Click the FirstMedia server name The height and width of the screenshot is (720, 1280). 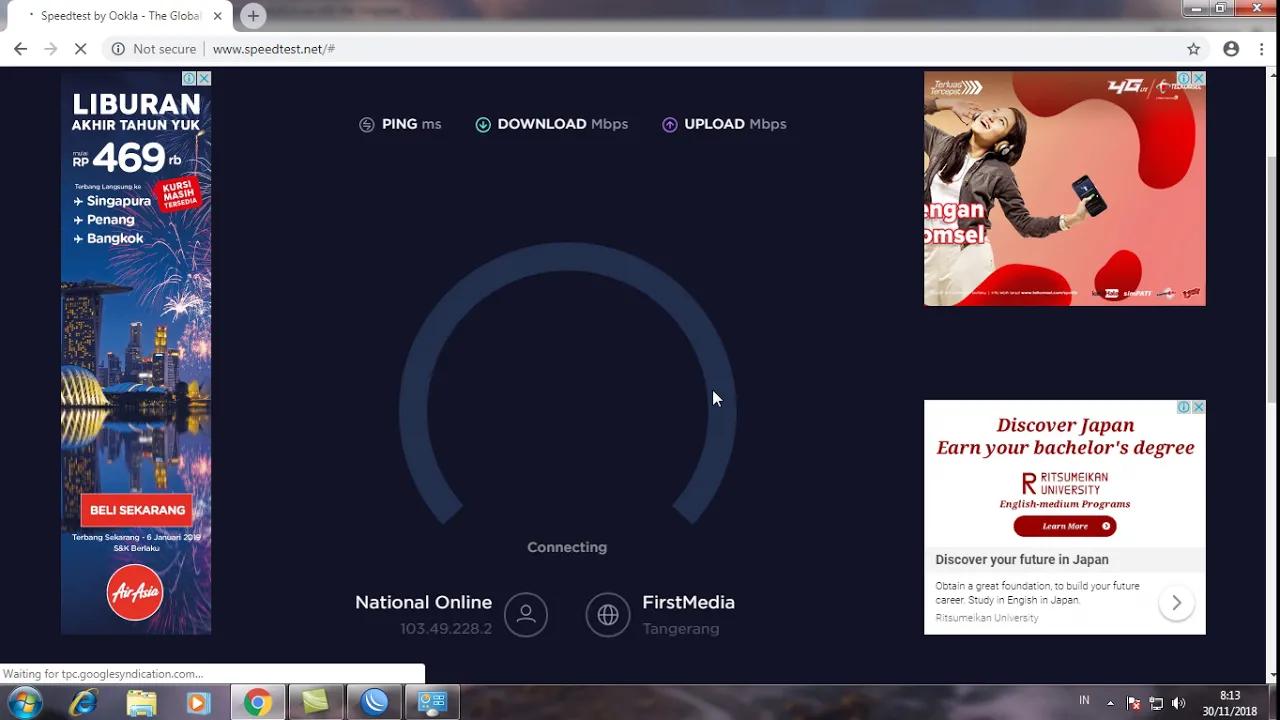coord(688,602)
